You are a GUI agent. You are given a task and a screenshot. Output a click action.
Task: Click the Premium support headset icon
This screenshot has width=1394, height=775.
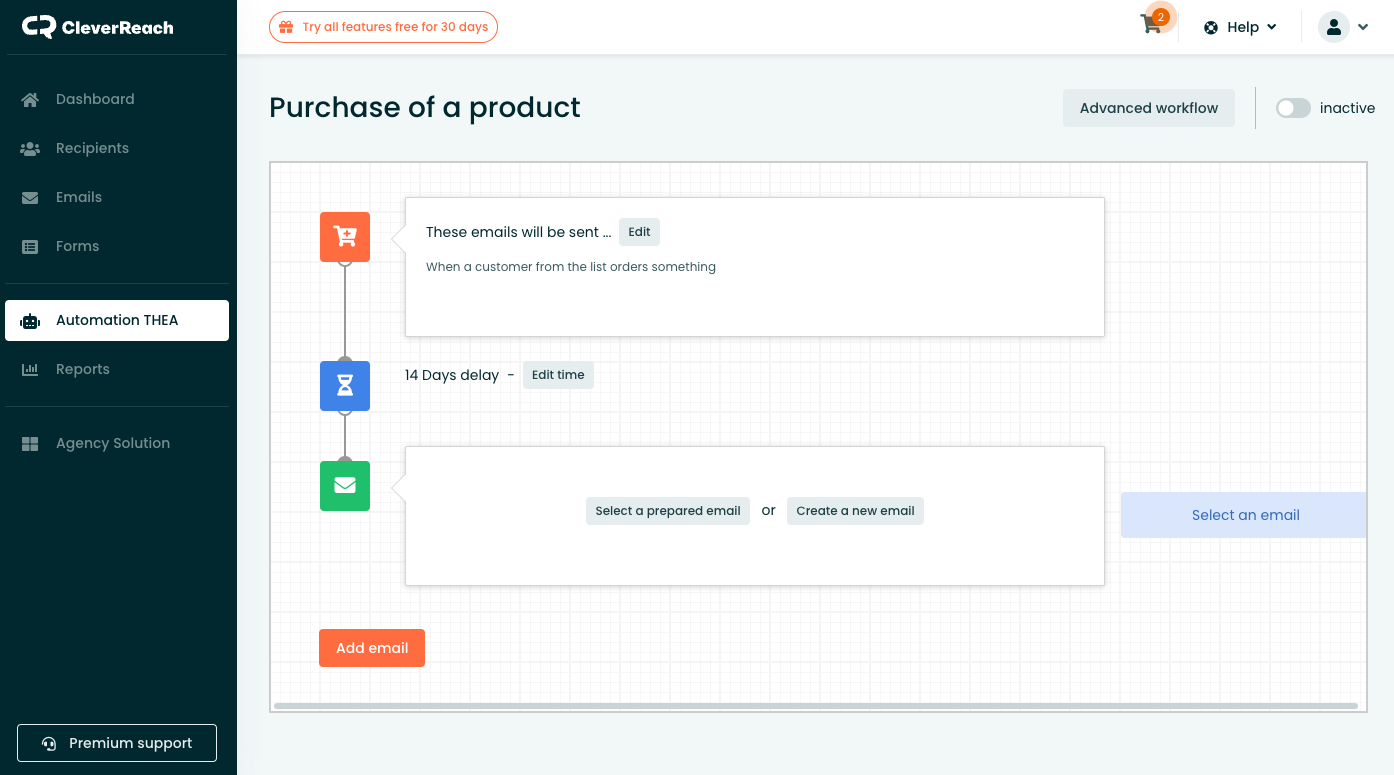[47, 743]
